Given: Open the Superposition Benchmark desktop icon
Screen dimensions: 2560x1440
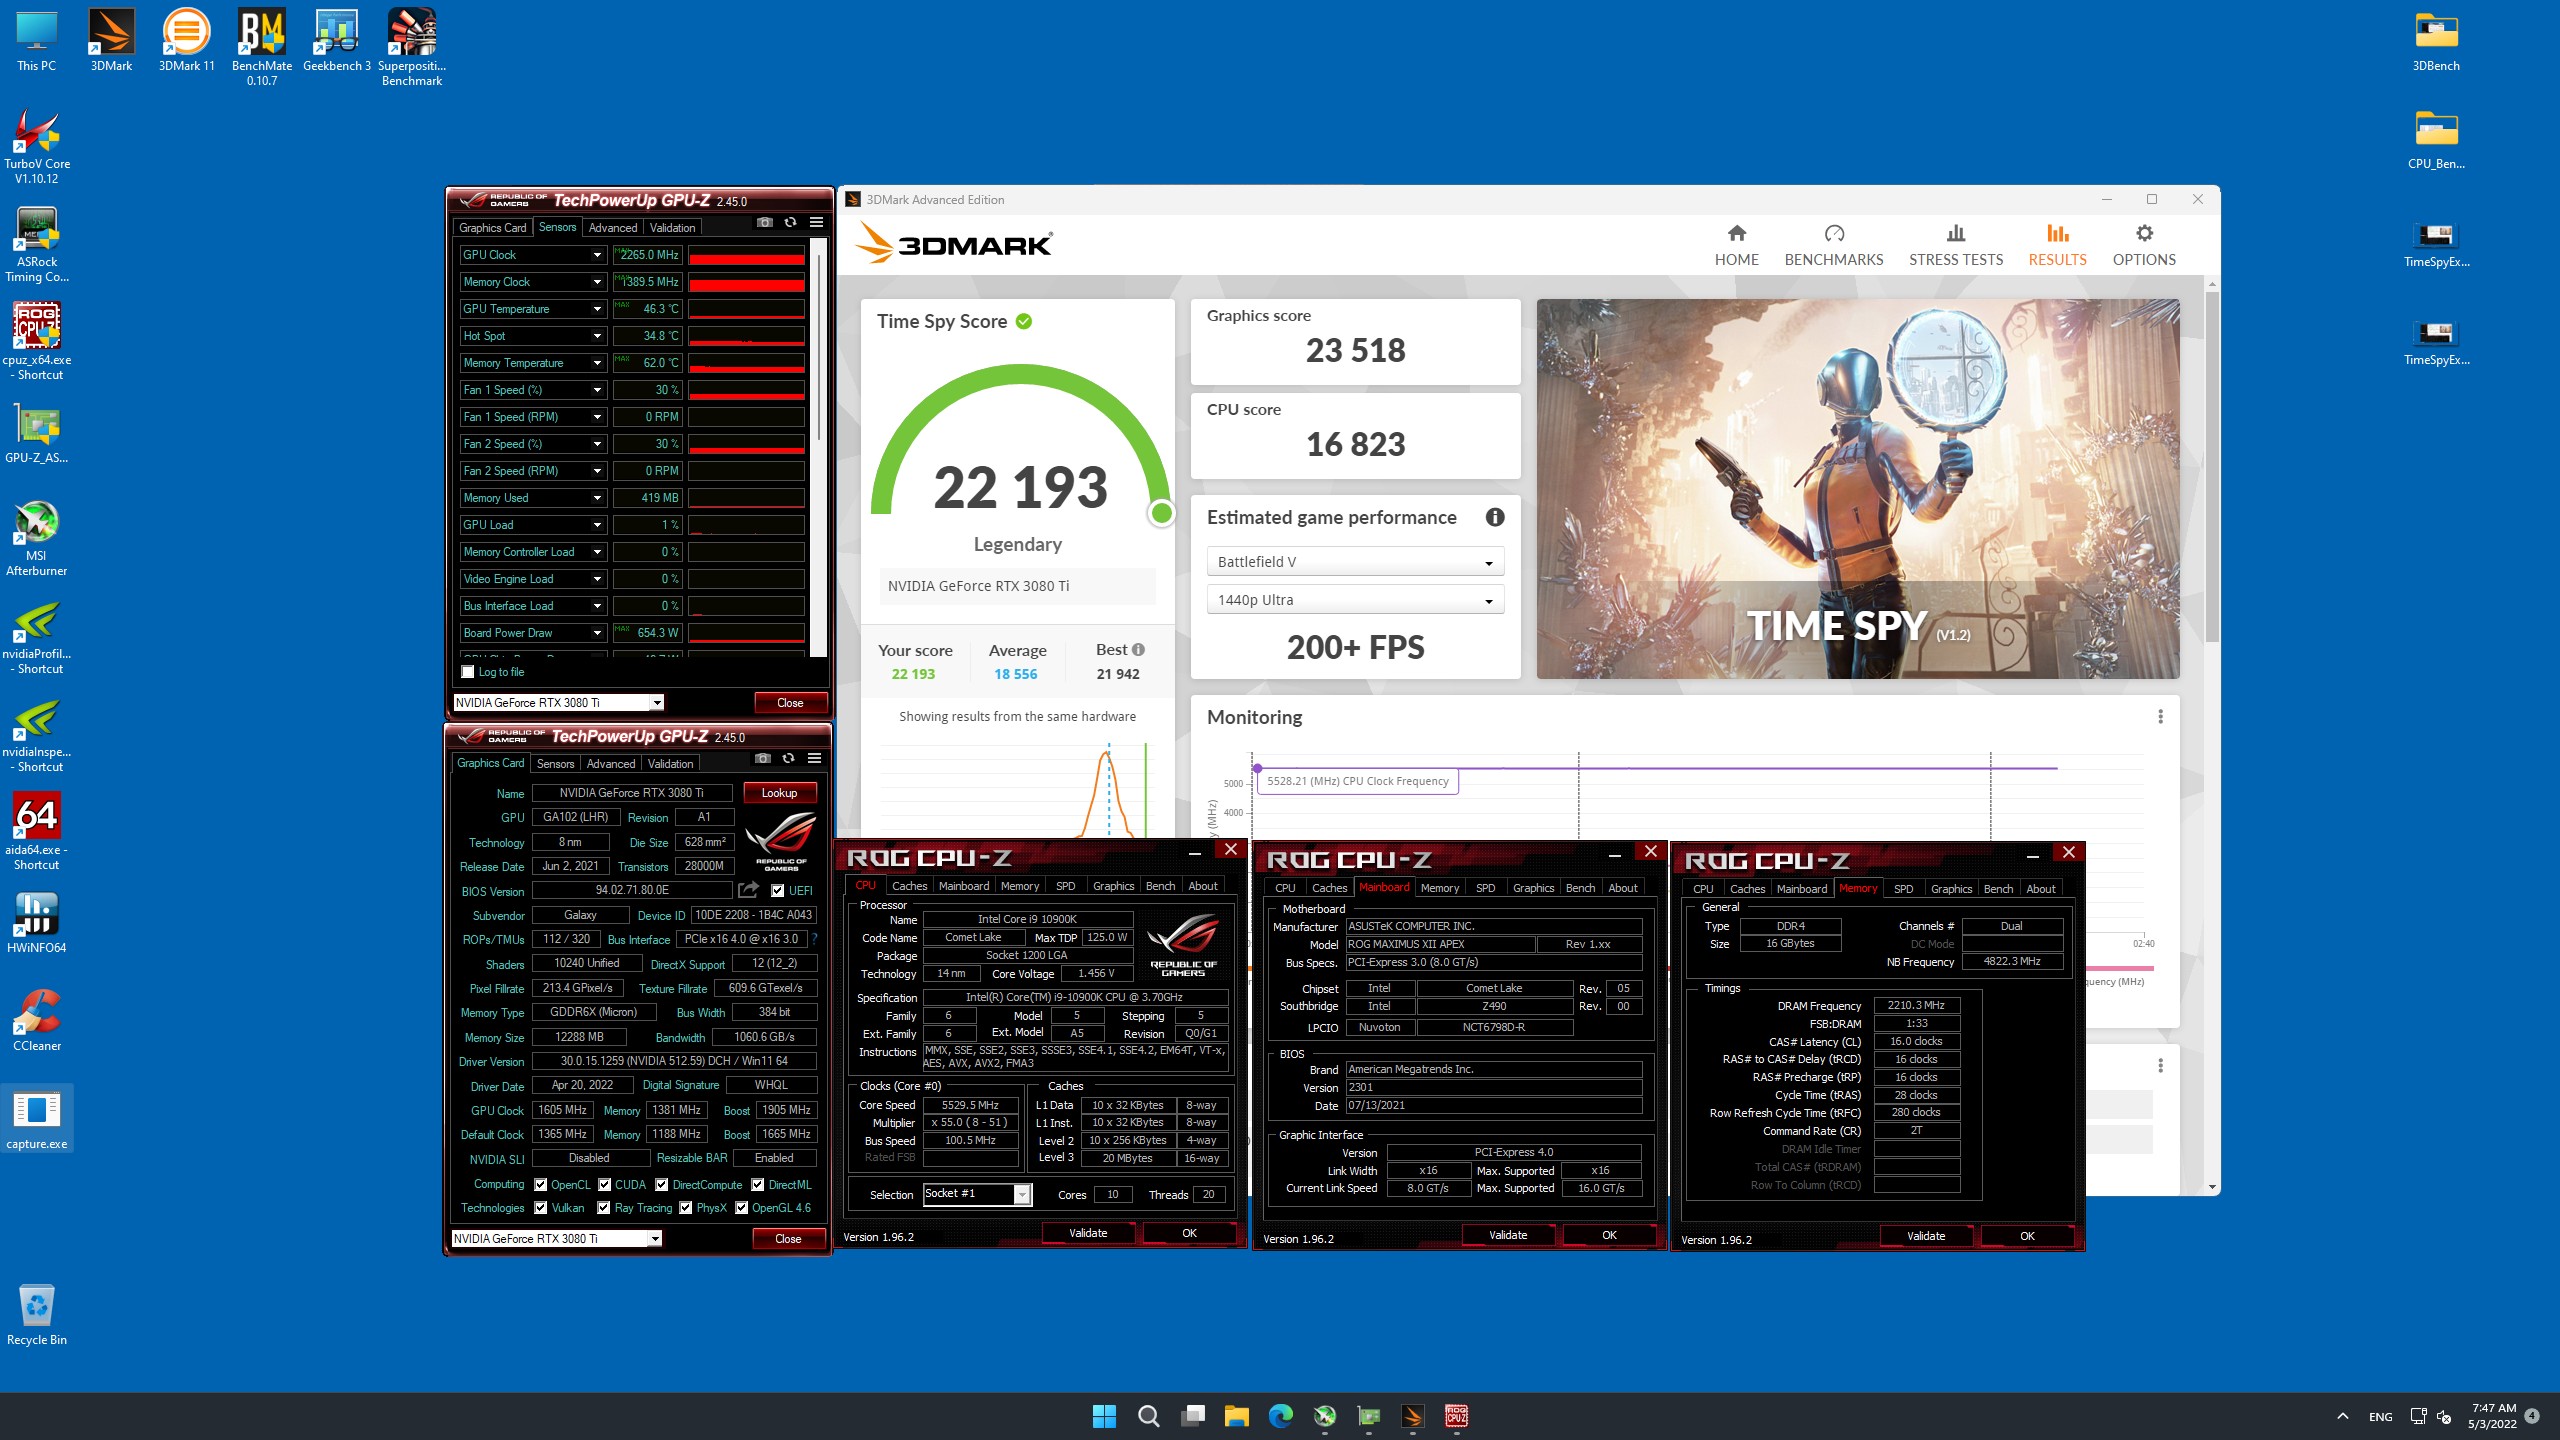Looking at the screenshot, I should (411, 47).
